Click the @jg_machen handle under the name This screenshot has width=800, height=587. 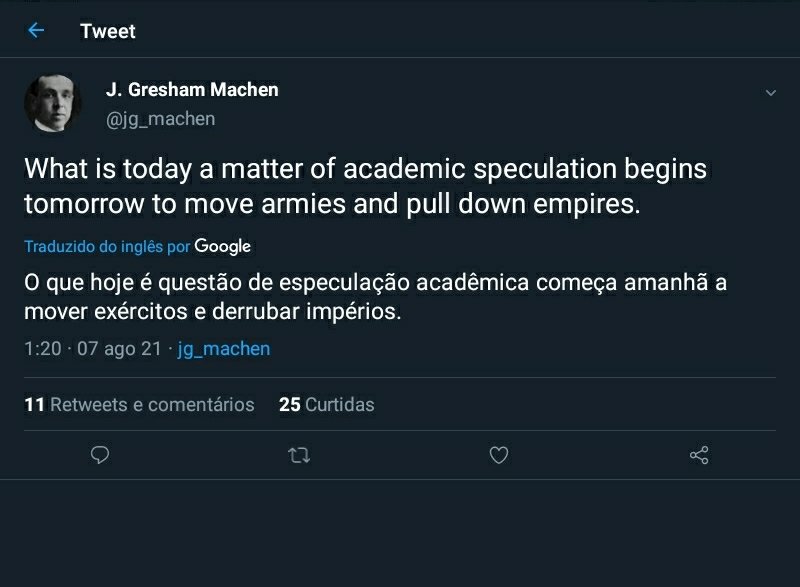click(160, 119)
